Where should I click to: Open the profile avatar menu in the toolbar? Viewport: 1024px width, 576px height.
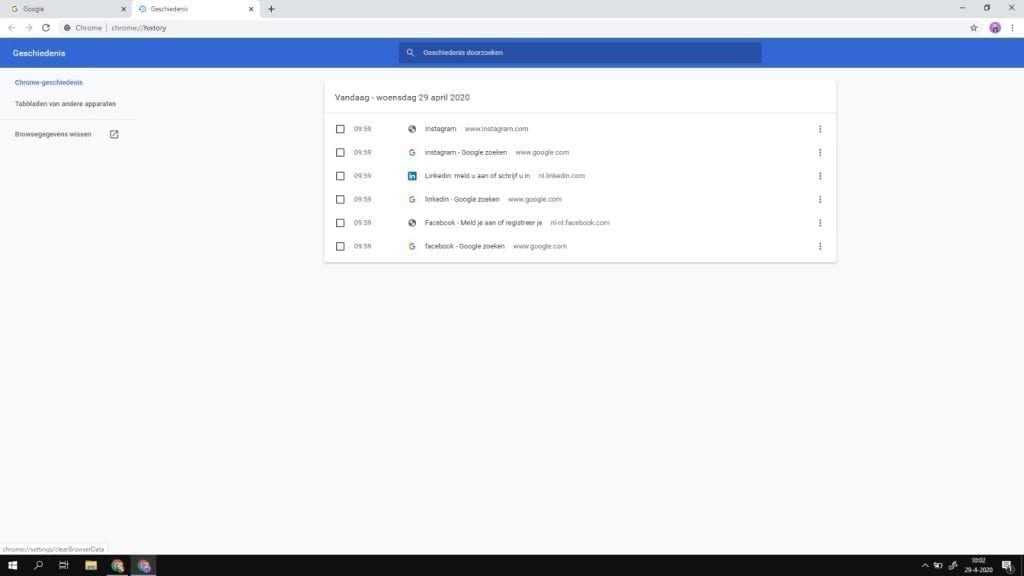[995, 28]
